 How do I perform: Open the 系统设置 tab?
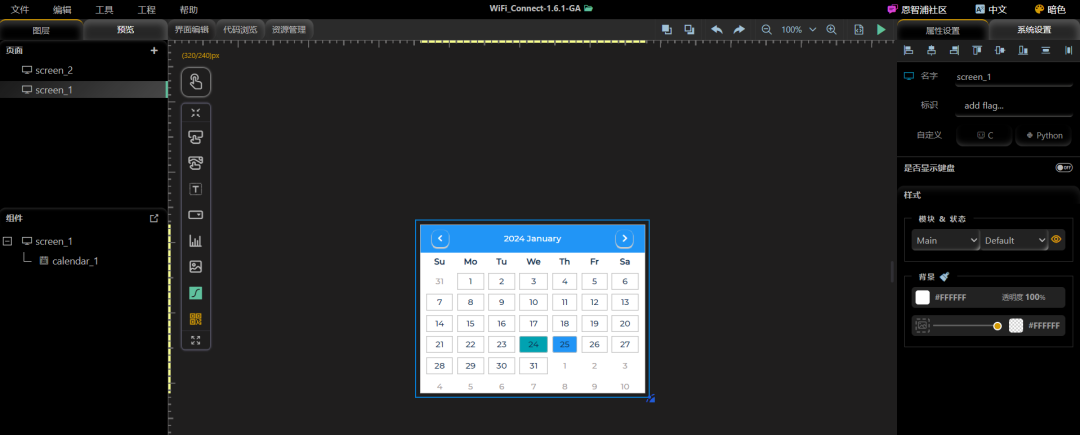tap(1034, 30)
